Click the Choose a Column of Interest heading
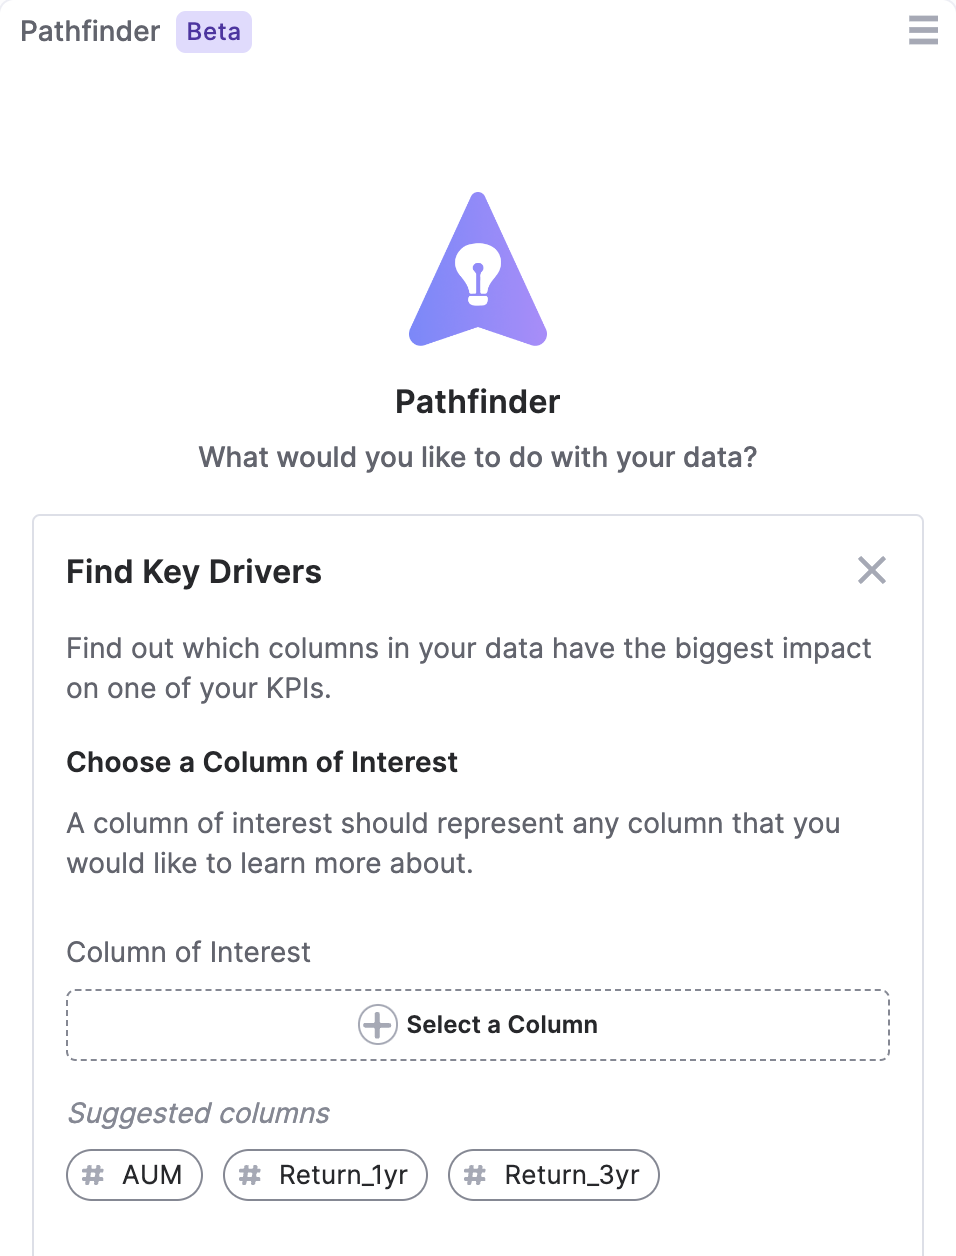 pyautogui.click(x=262, y=762)
